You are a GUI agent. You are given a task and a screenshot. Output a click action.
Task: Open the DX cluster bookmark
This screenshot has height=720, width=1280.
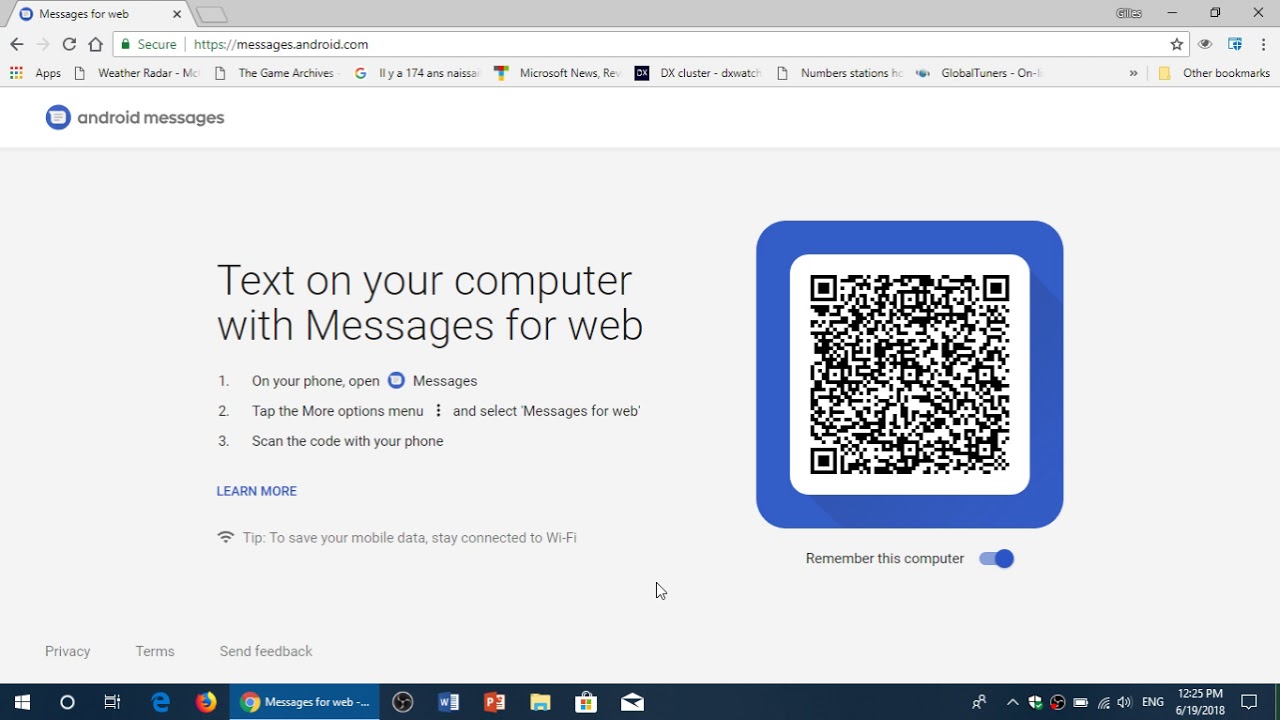(699, 73)
